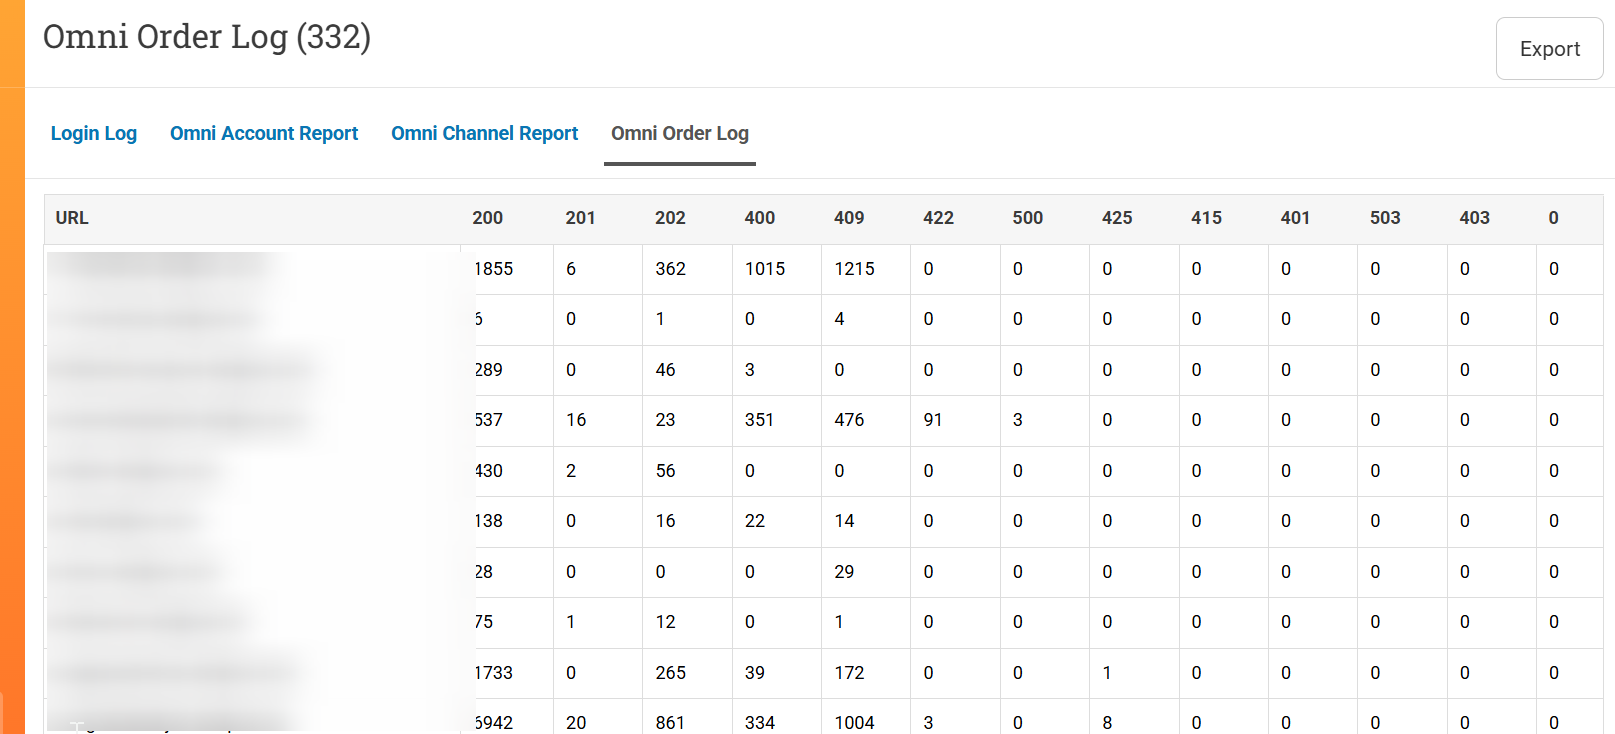1615x734 pixels.
Task: Click the cell with value 46
Action: pos(665,370)
